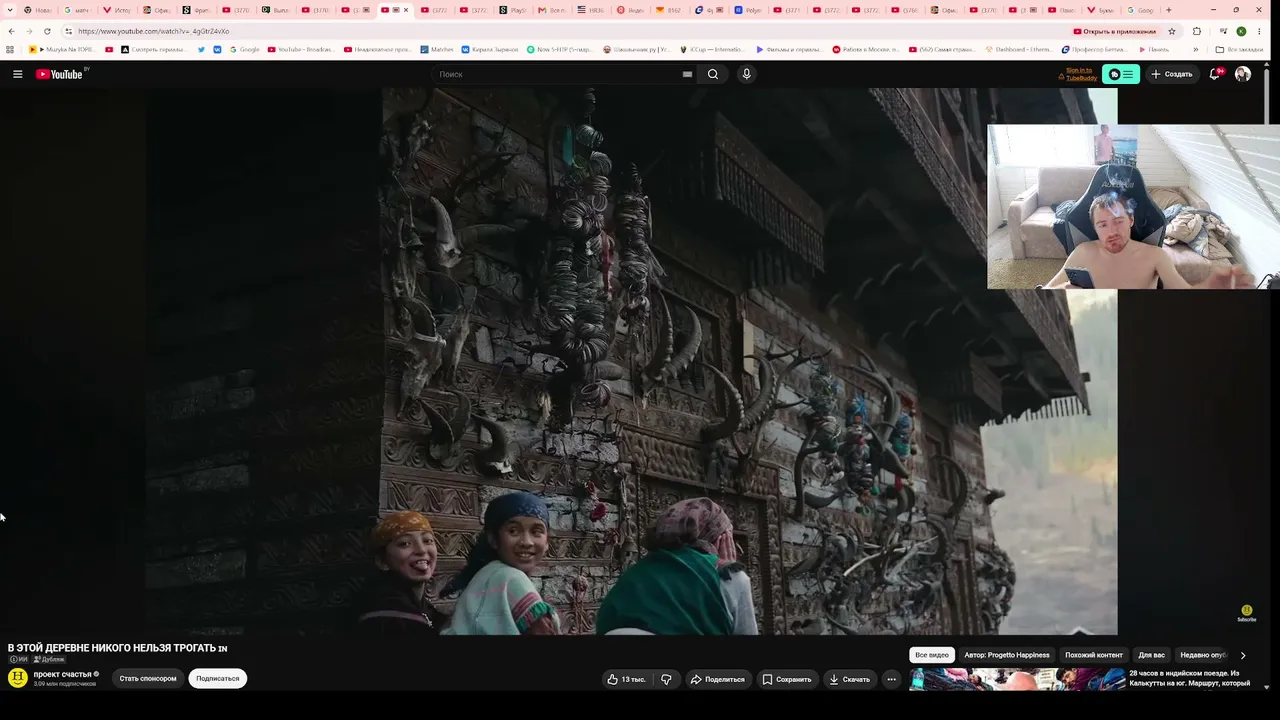The width and height of the screenshot is (1280, 720).
Task: Open the bookmarks apps grid icon
Action: click(x=11, y=49)
